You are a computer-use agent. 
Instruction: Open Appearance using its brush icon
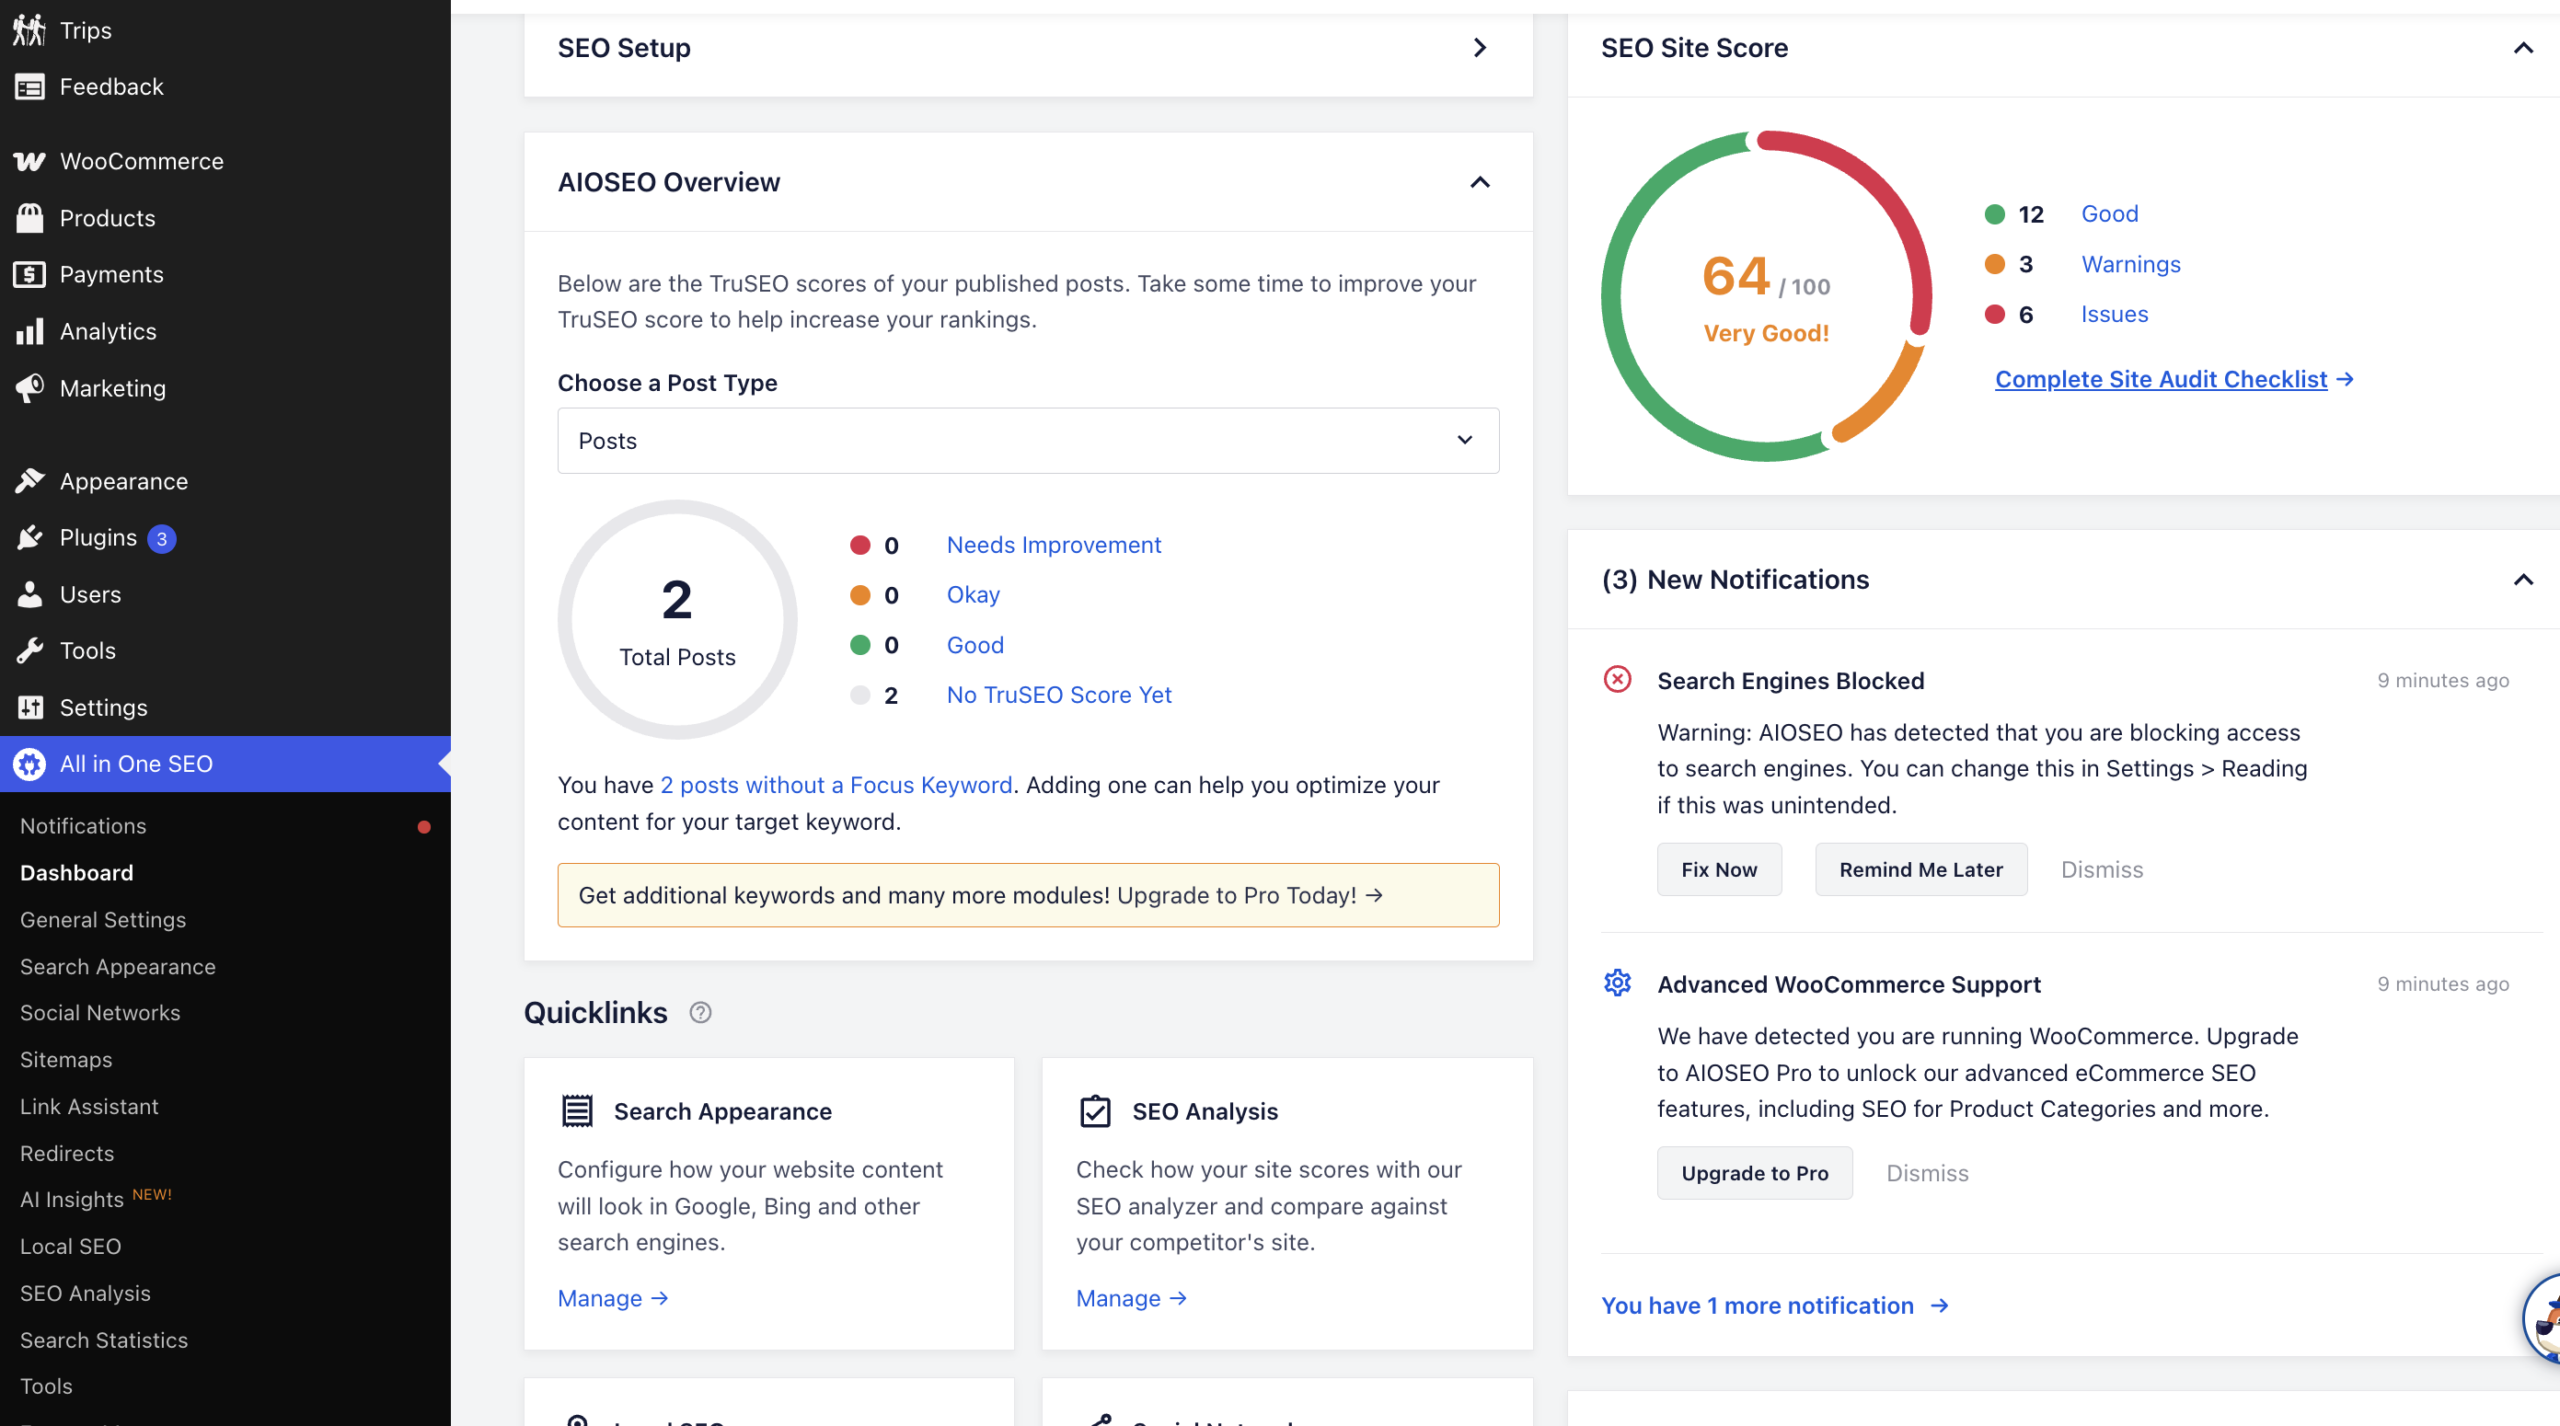29,480
